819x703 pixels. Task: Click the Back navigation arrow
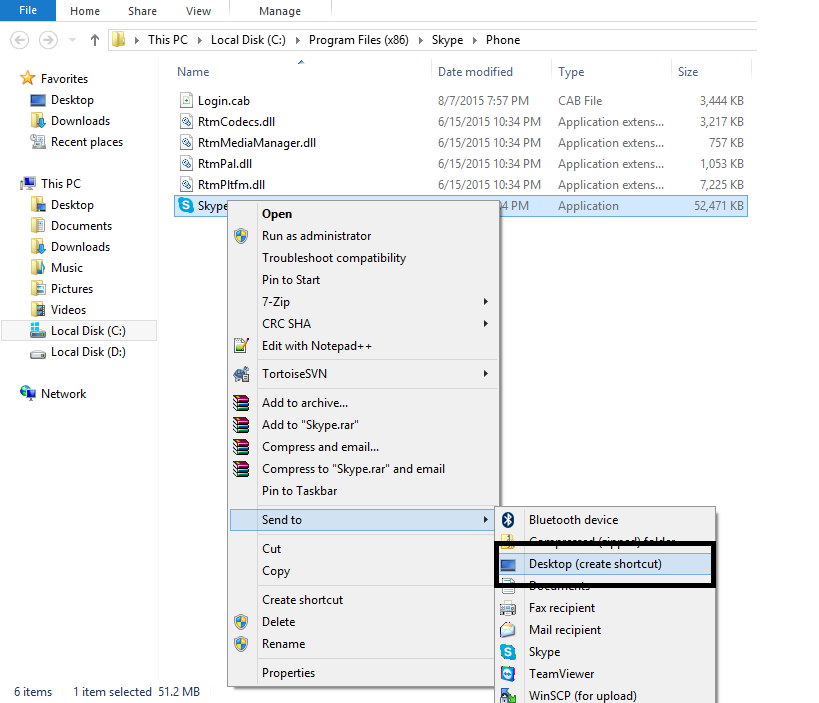click(20, 40)
